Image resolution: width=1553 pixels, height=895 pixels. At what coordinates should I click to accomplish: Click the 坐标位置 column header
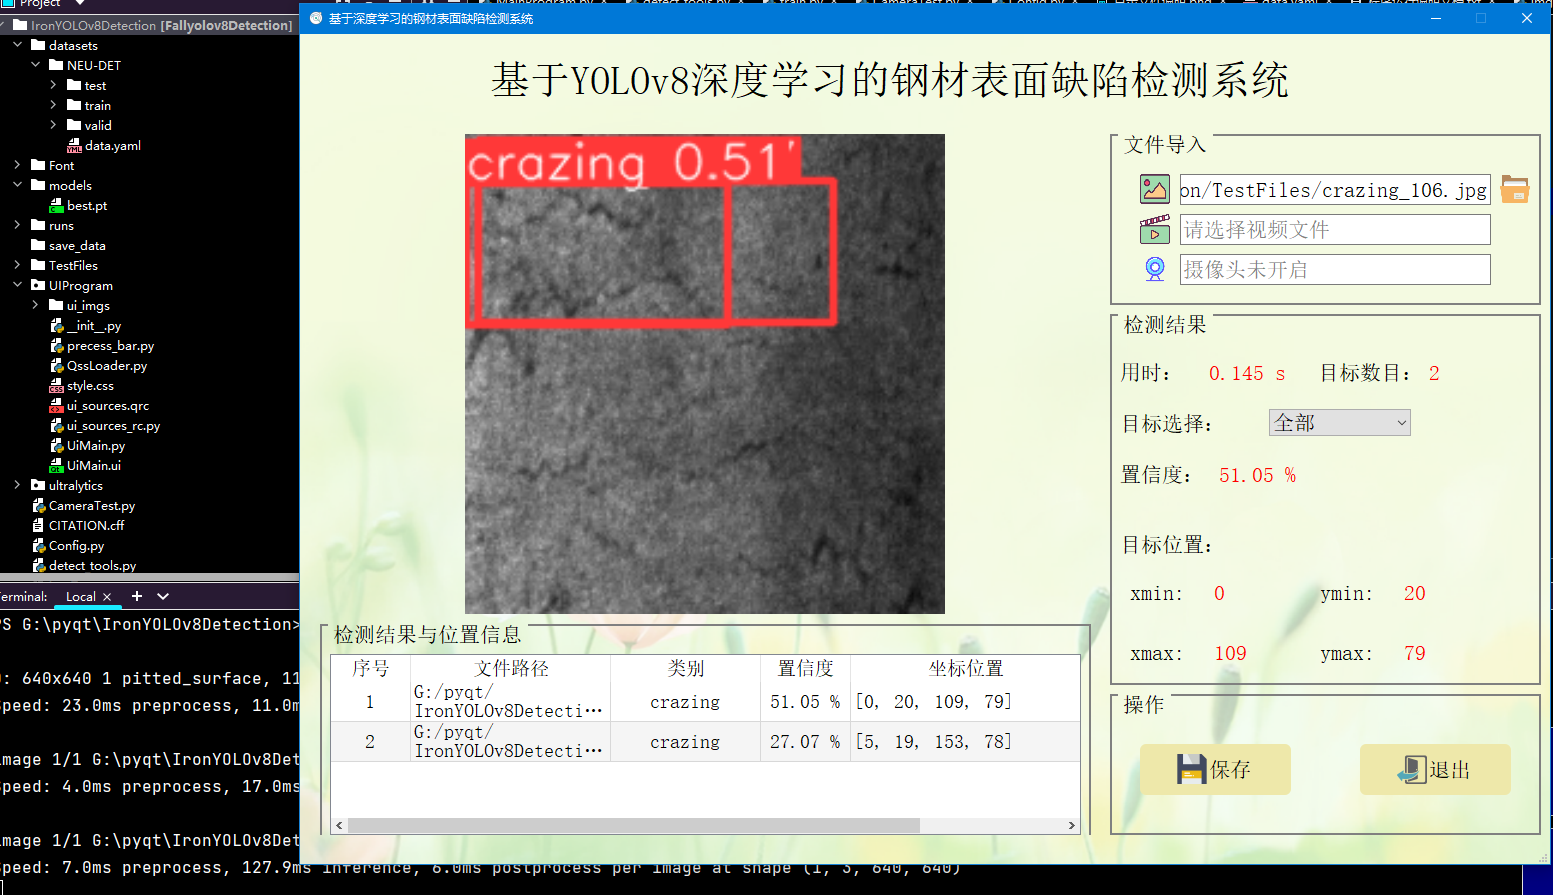965,668
